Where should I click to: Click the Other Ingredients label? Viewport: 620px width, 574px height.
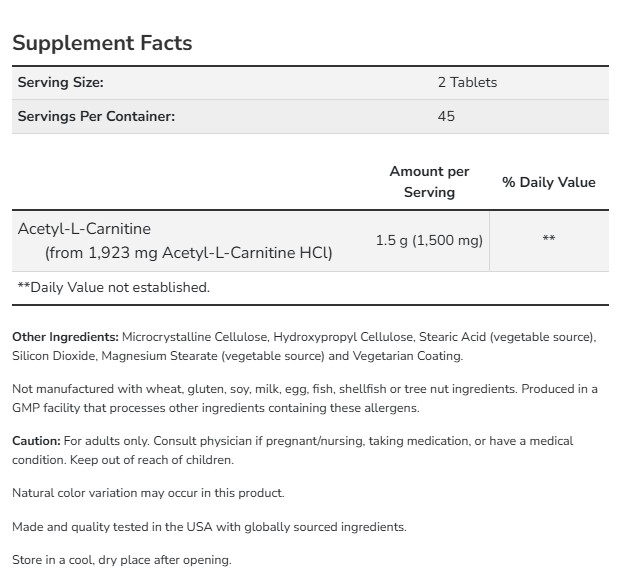click(x=65, y=337)
